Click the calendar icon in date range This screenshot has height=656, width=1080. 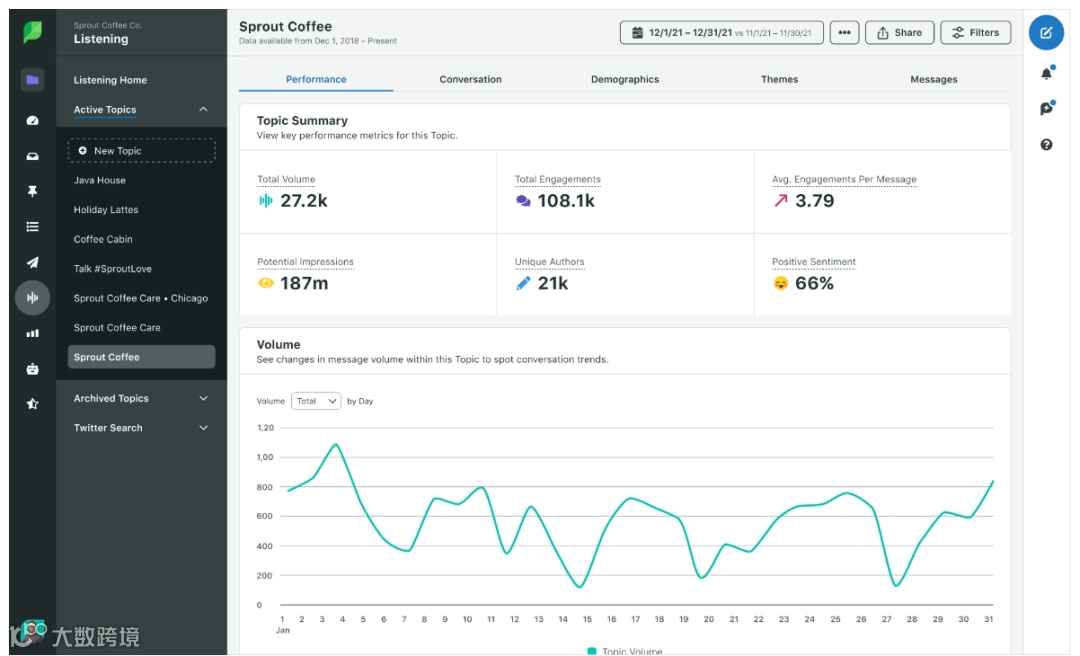pos(637,32)
